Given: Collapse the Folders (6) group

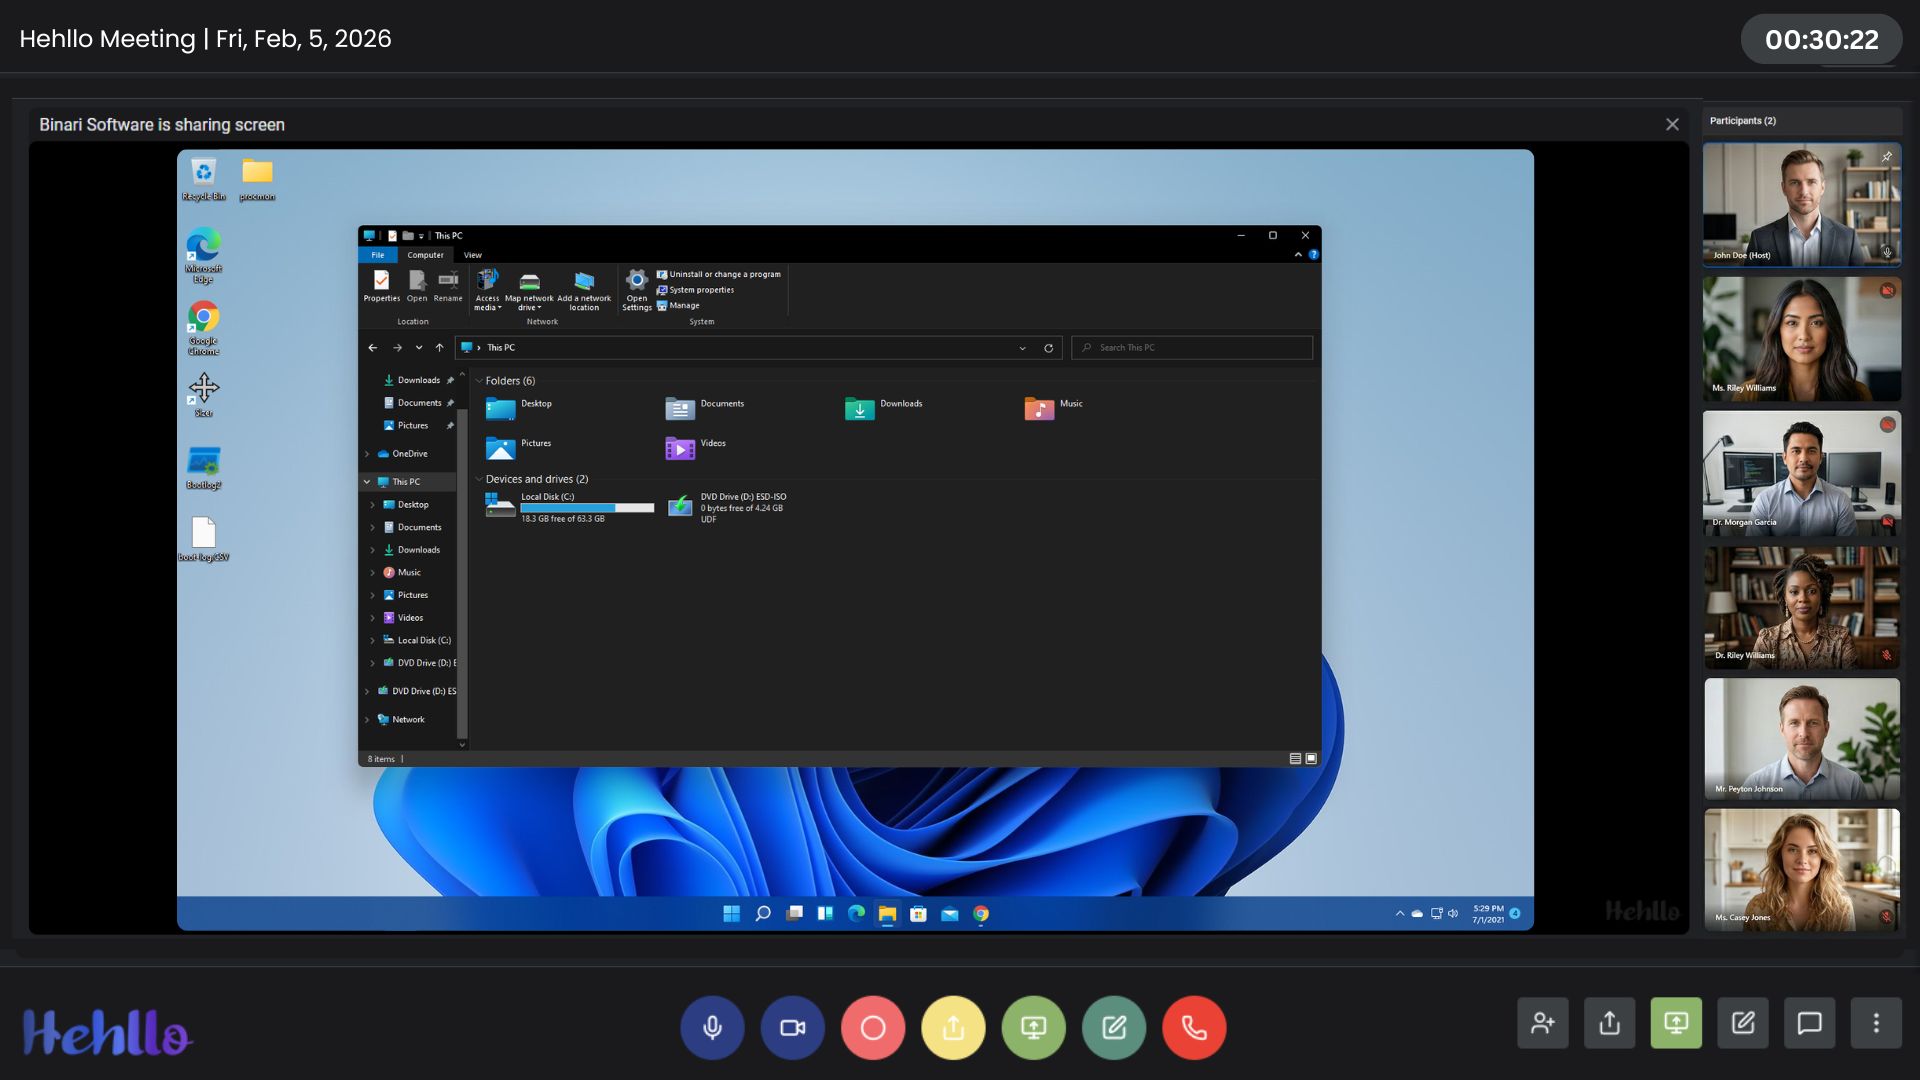Looking at the screenshot, I should (x=479, y=381).
